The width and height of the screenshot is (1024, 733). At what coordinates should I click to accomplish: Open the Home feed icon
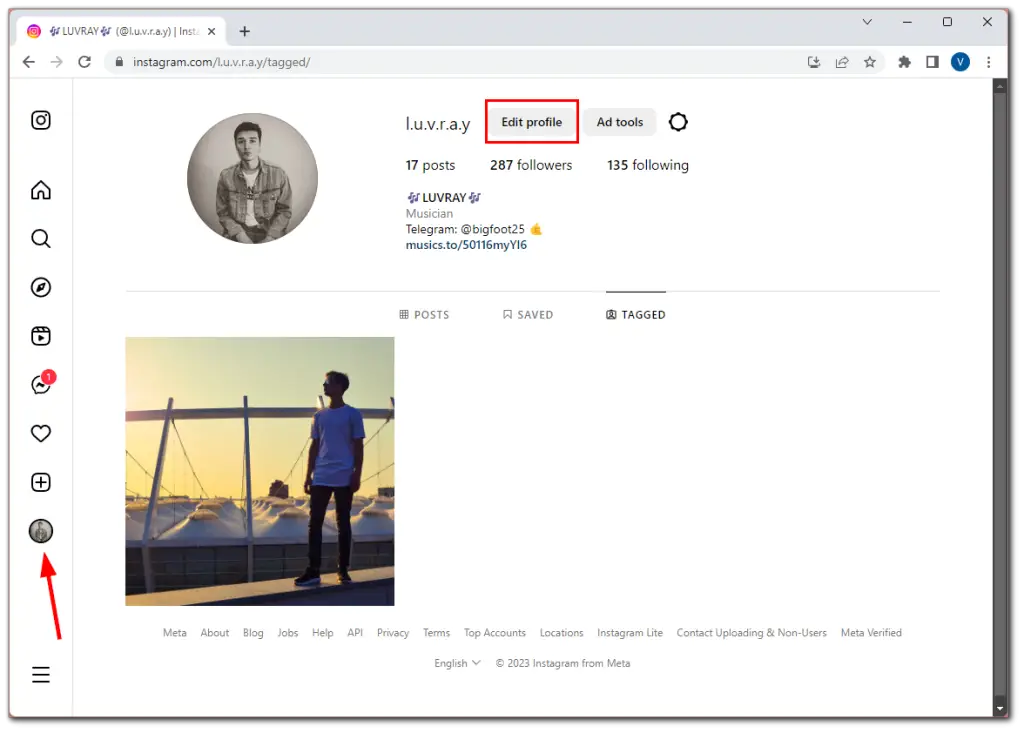(40, 189)
